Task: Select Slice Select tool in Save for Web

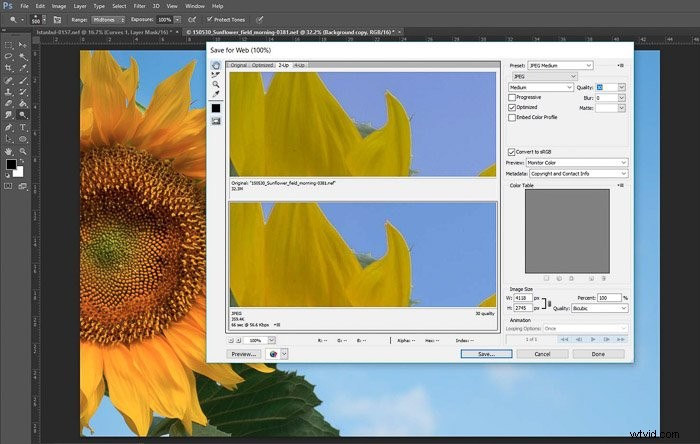Action: pos(216,75)
